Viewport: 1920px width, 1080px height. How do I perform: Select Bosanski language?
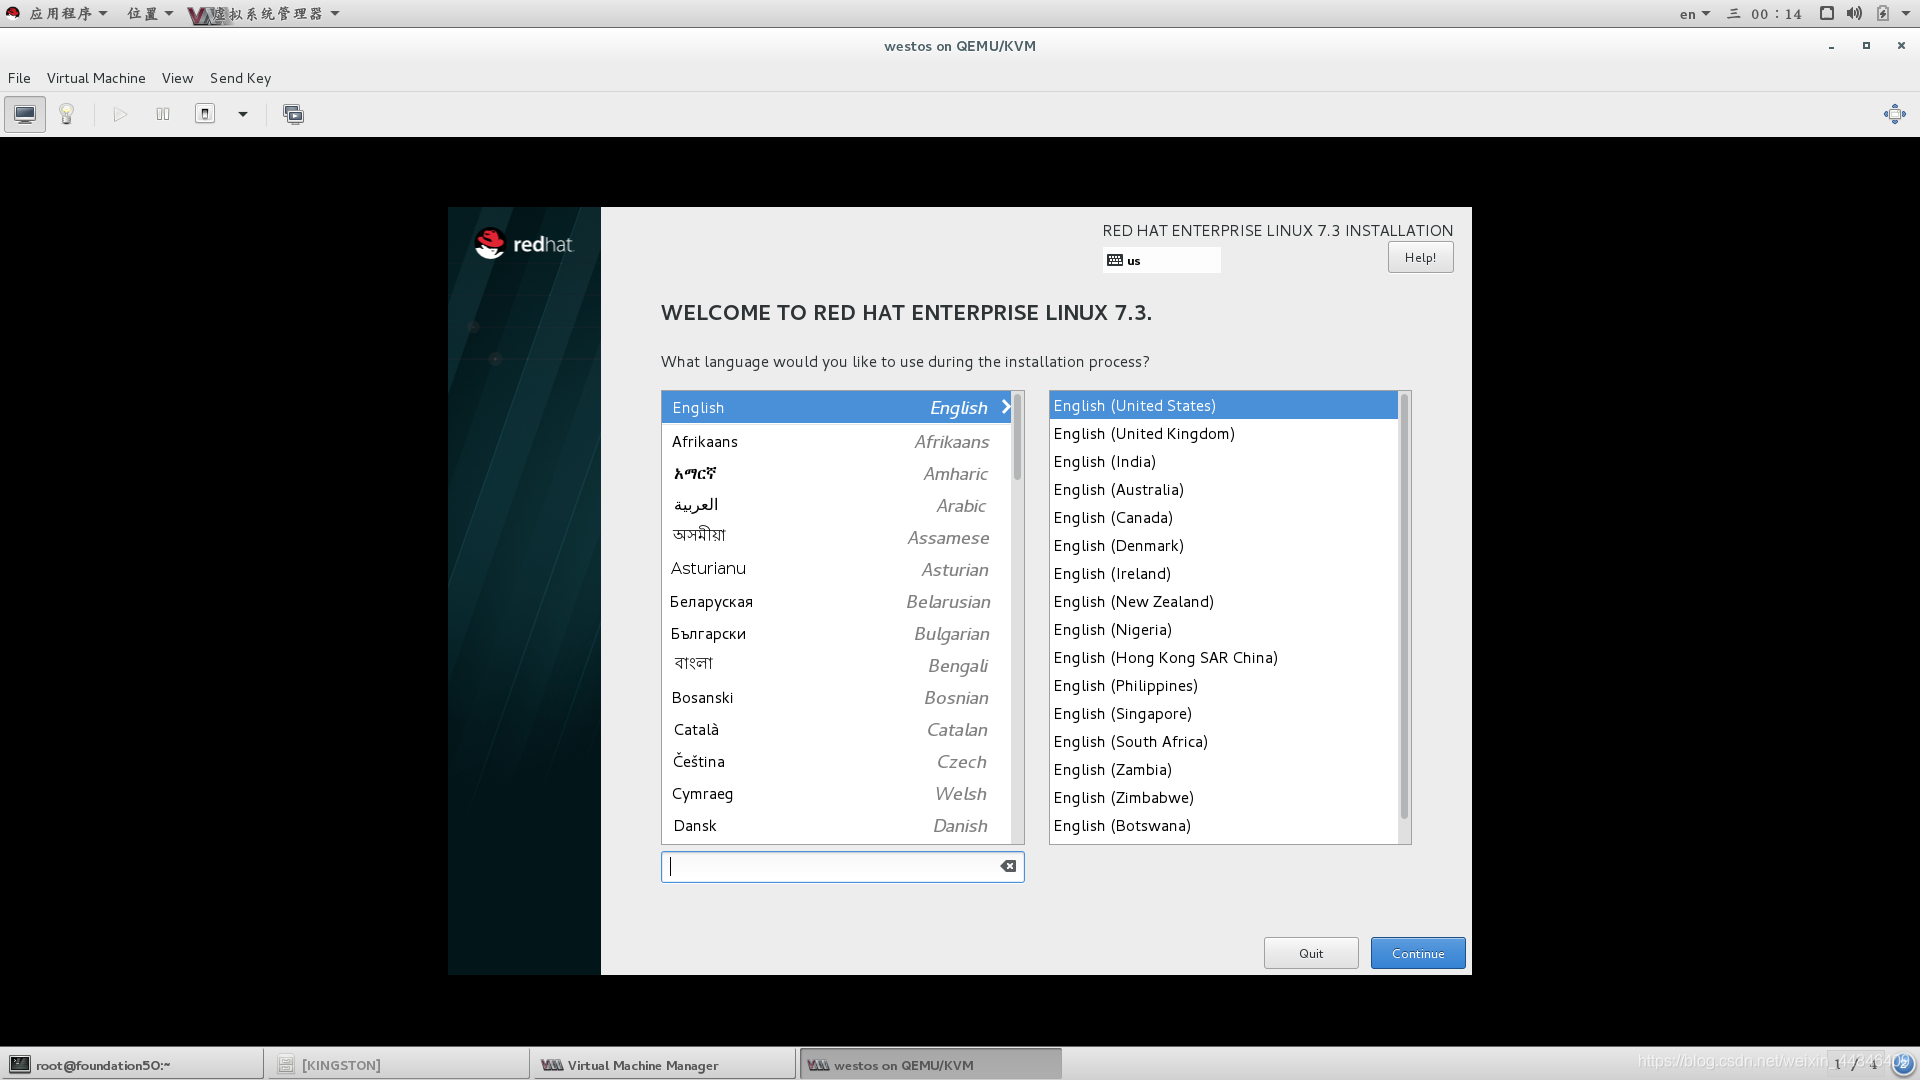tap(836, 697)
